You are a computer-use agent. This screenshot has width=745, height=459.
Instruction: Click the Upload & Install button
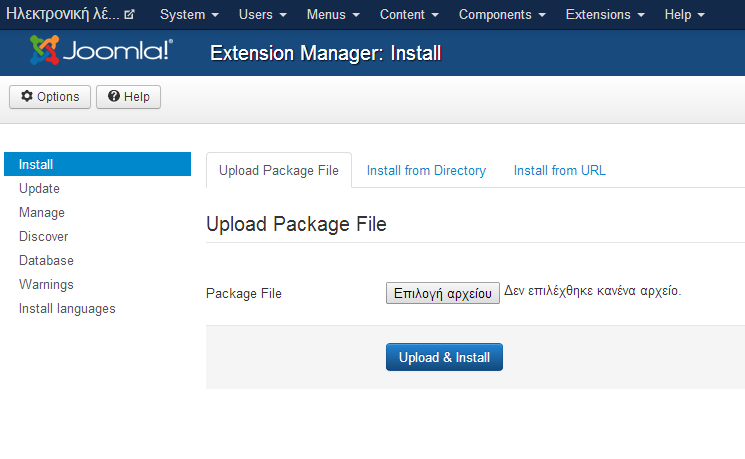444,357
